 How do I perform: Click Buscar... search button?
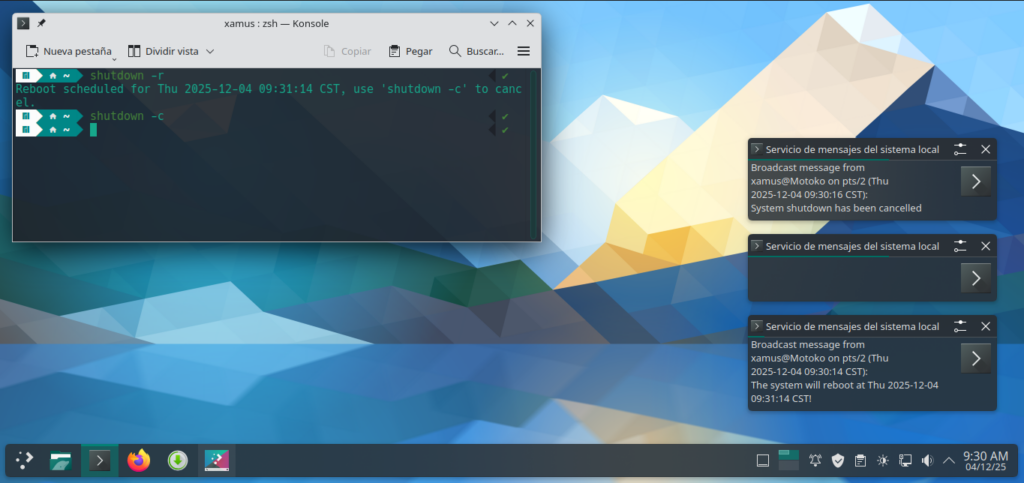[x=477, y=51]
